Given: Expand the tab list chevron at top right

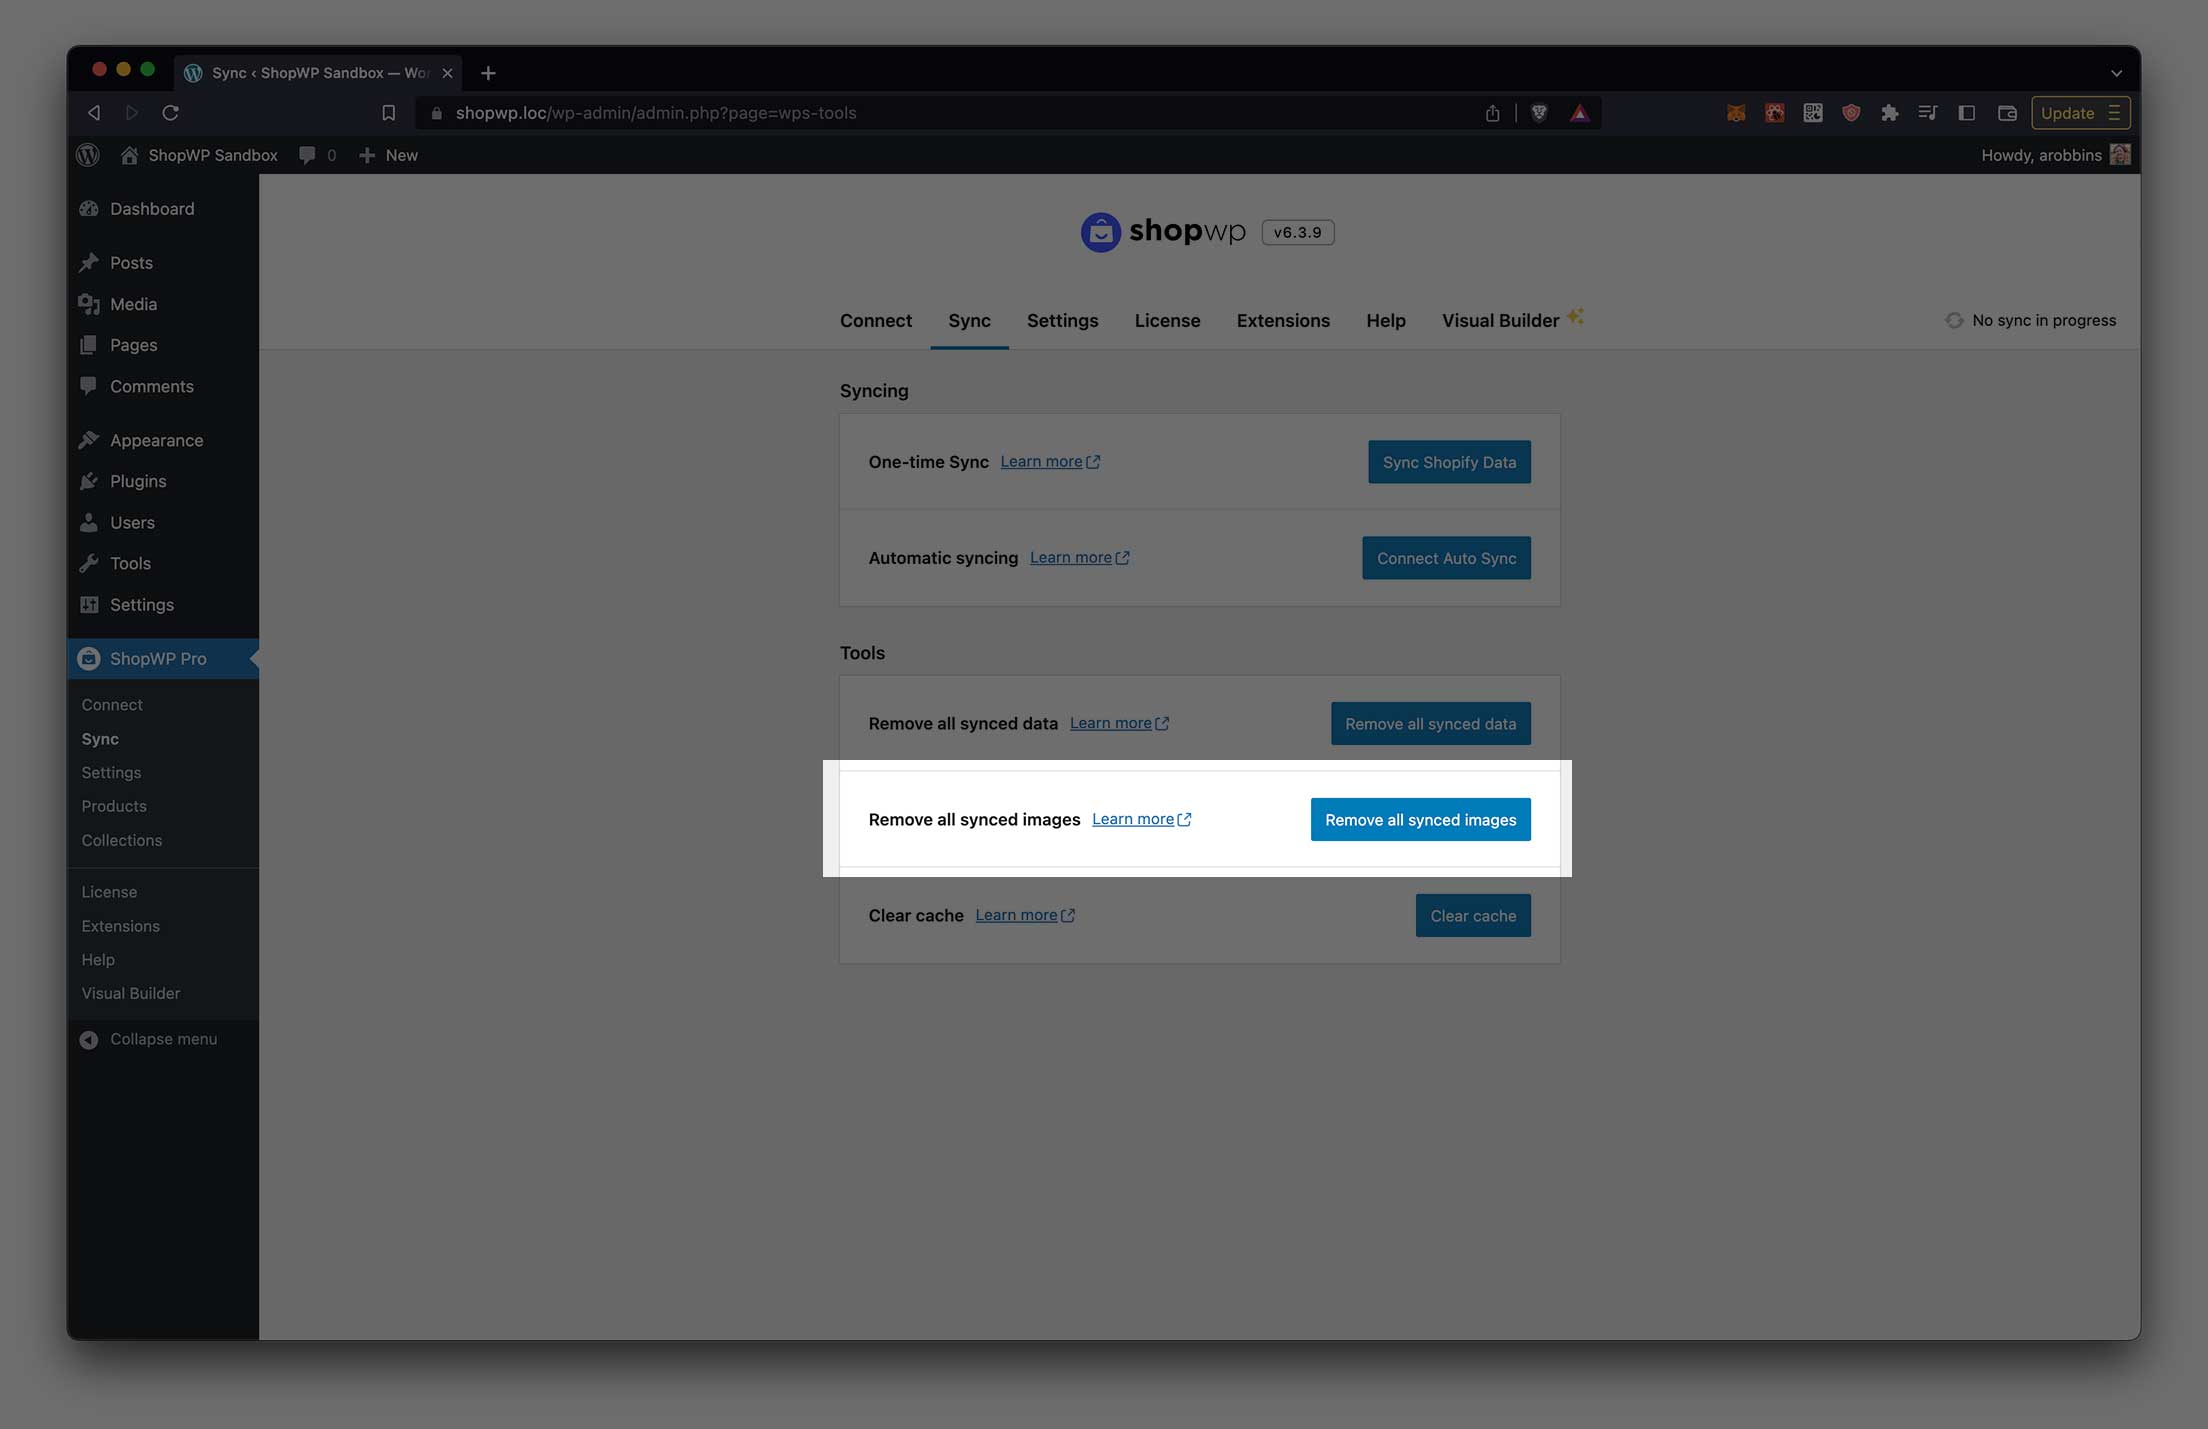Looking at the screenshot, I should point(2116,73).
